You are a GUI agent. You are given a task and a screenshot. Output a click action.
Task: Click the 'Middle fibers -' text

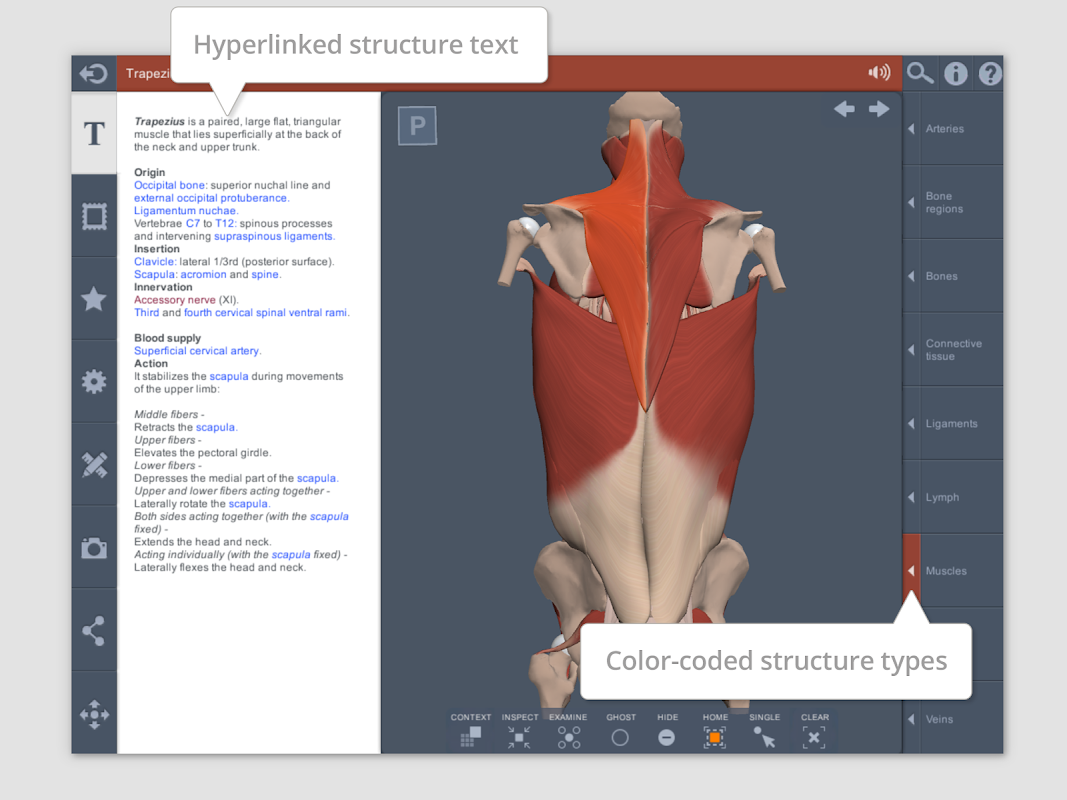coord(169,414)
